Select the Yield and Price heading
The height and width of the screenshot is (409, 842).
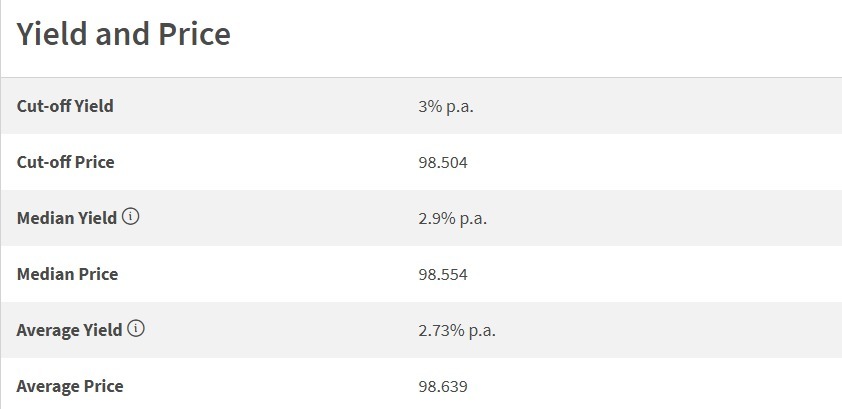pyautogui.click(x=124, y=34)
